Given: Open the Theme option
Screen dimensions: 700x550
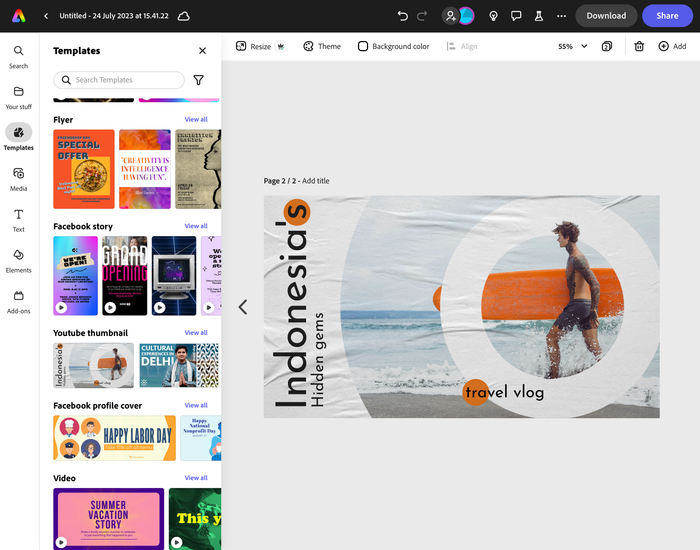Looking at the screenshot, I should [x=322, y=46].
